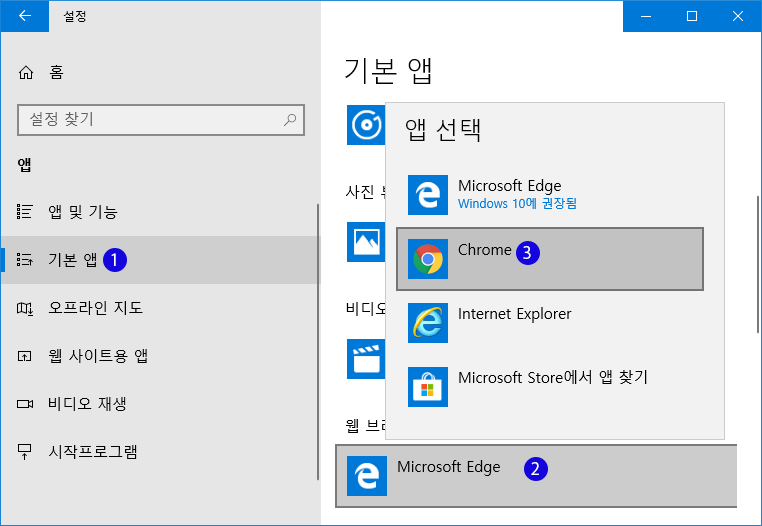Screen dimensions: 762x526
Task: Open 시작프로그램 settings
Action: (x=159, y=452)
